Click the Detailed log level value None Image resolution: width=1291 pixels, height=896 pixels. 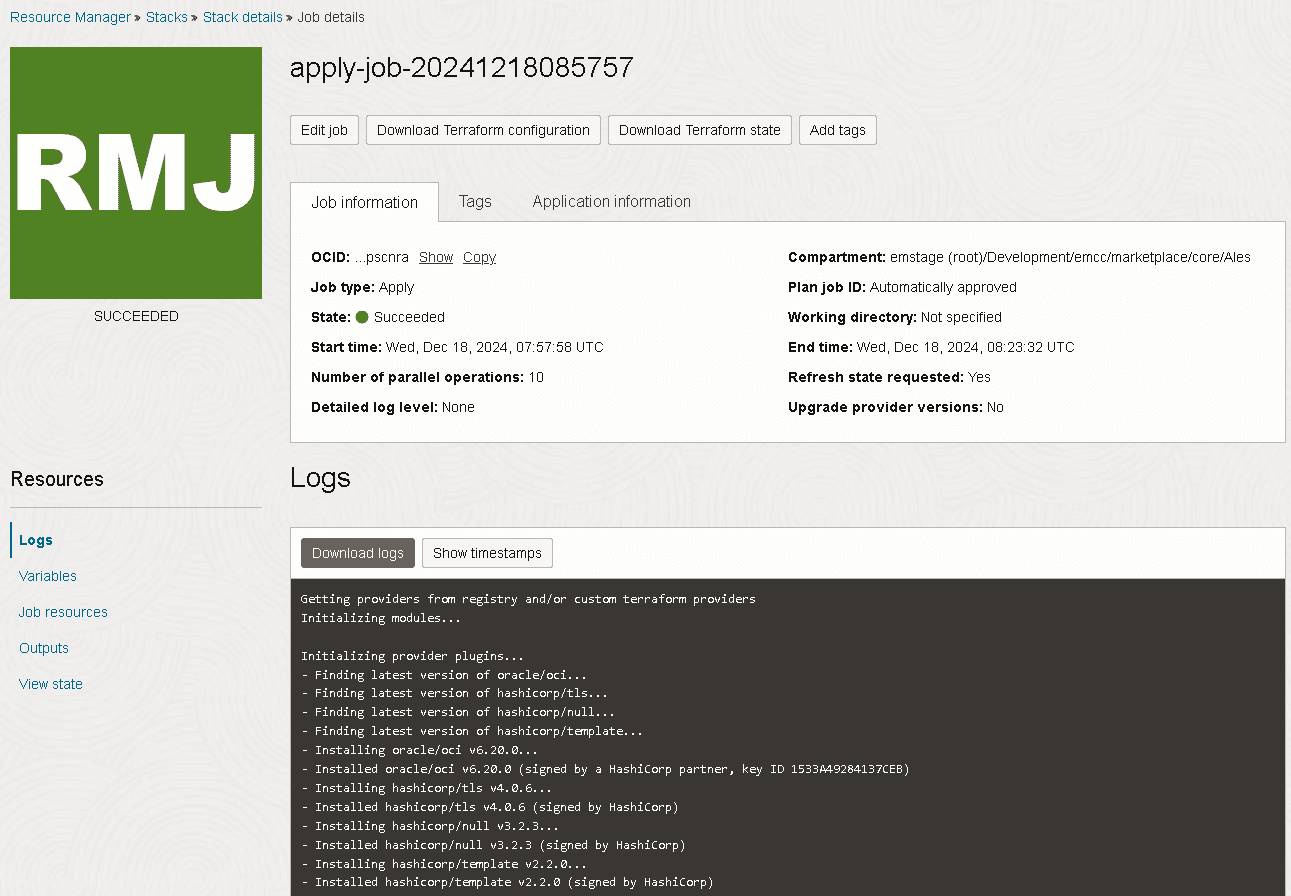(x=458, y=407)
